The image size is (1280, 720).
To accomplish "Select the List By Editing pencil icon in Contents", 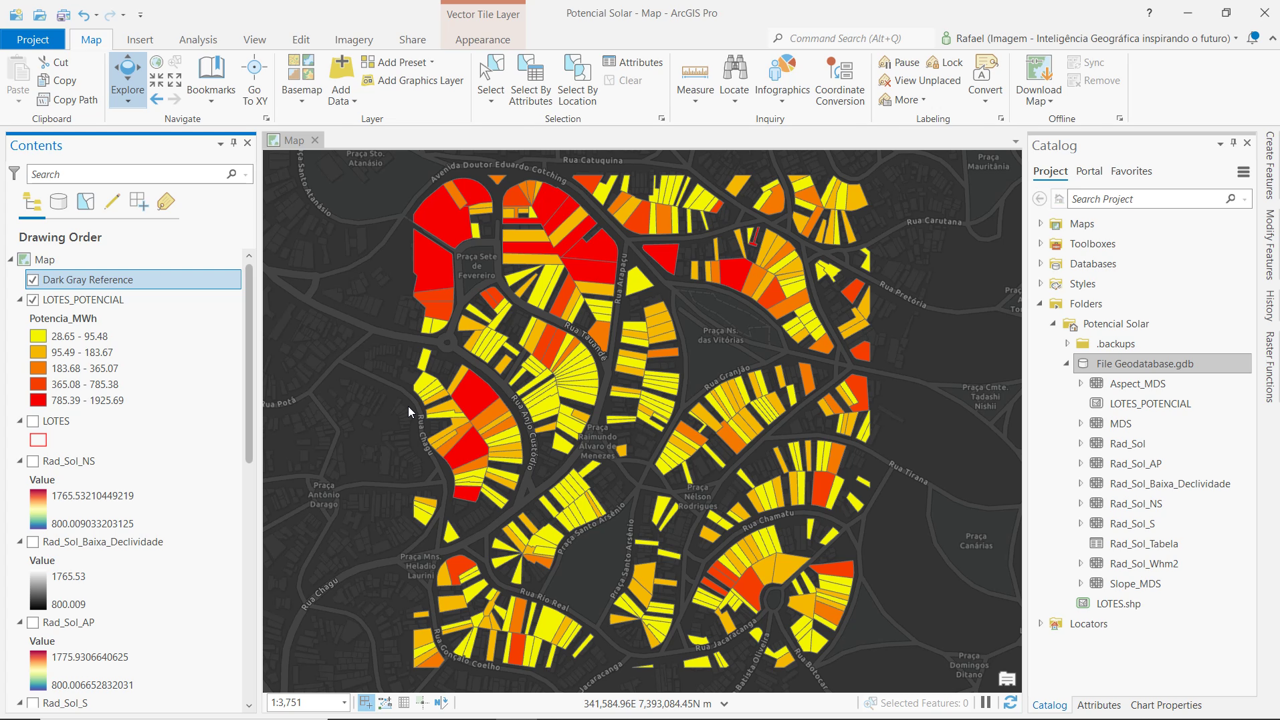I will pos(112,202).
